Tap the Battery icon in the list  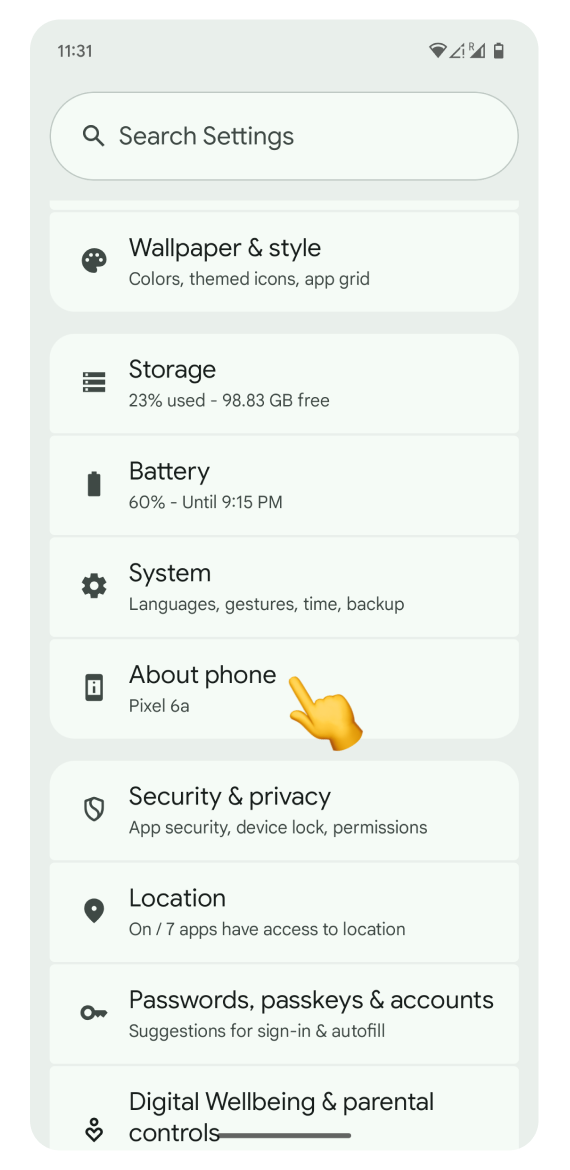(x=94, y=484)
